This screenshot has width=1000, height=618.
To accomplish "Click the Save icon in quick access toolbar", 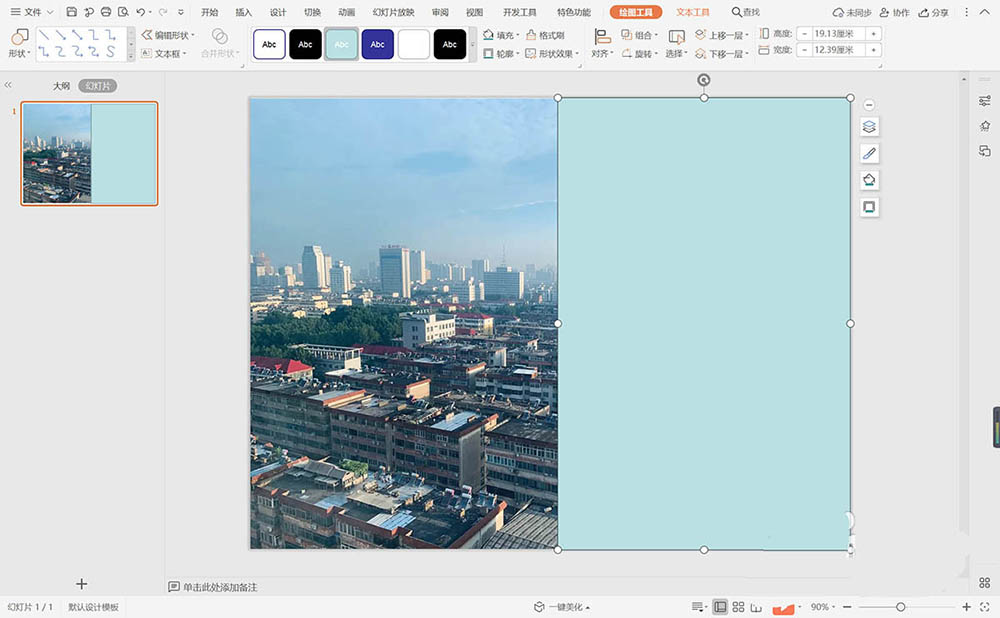I will click(x=72, y=12).
